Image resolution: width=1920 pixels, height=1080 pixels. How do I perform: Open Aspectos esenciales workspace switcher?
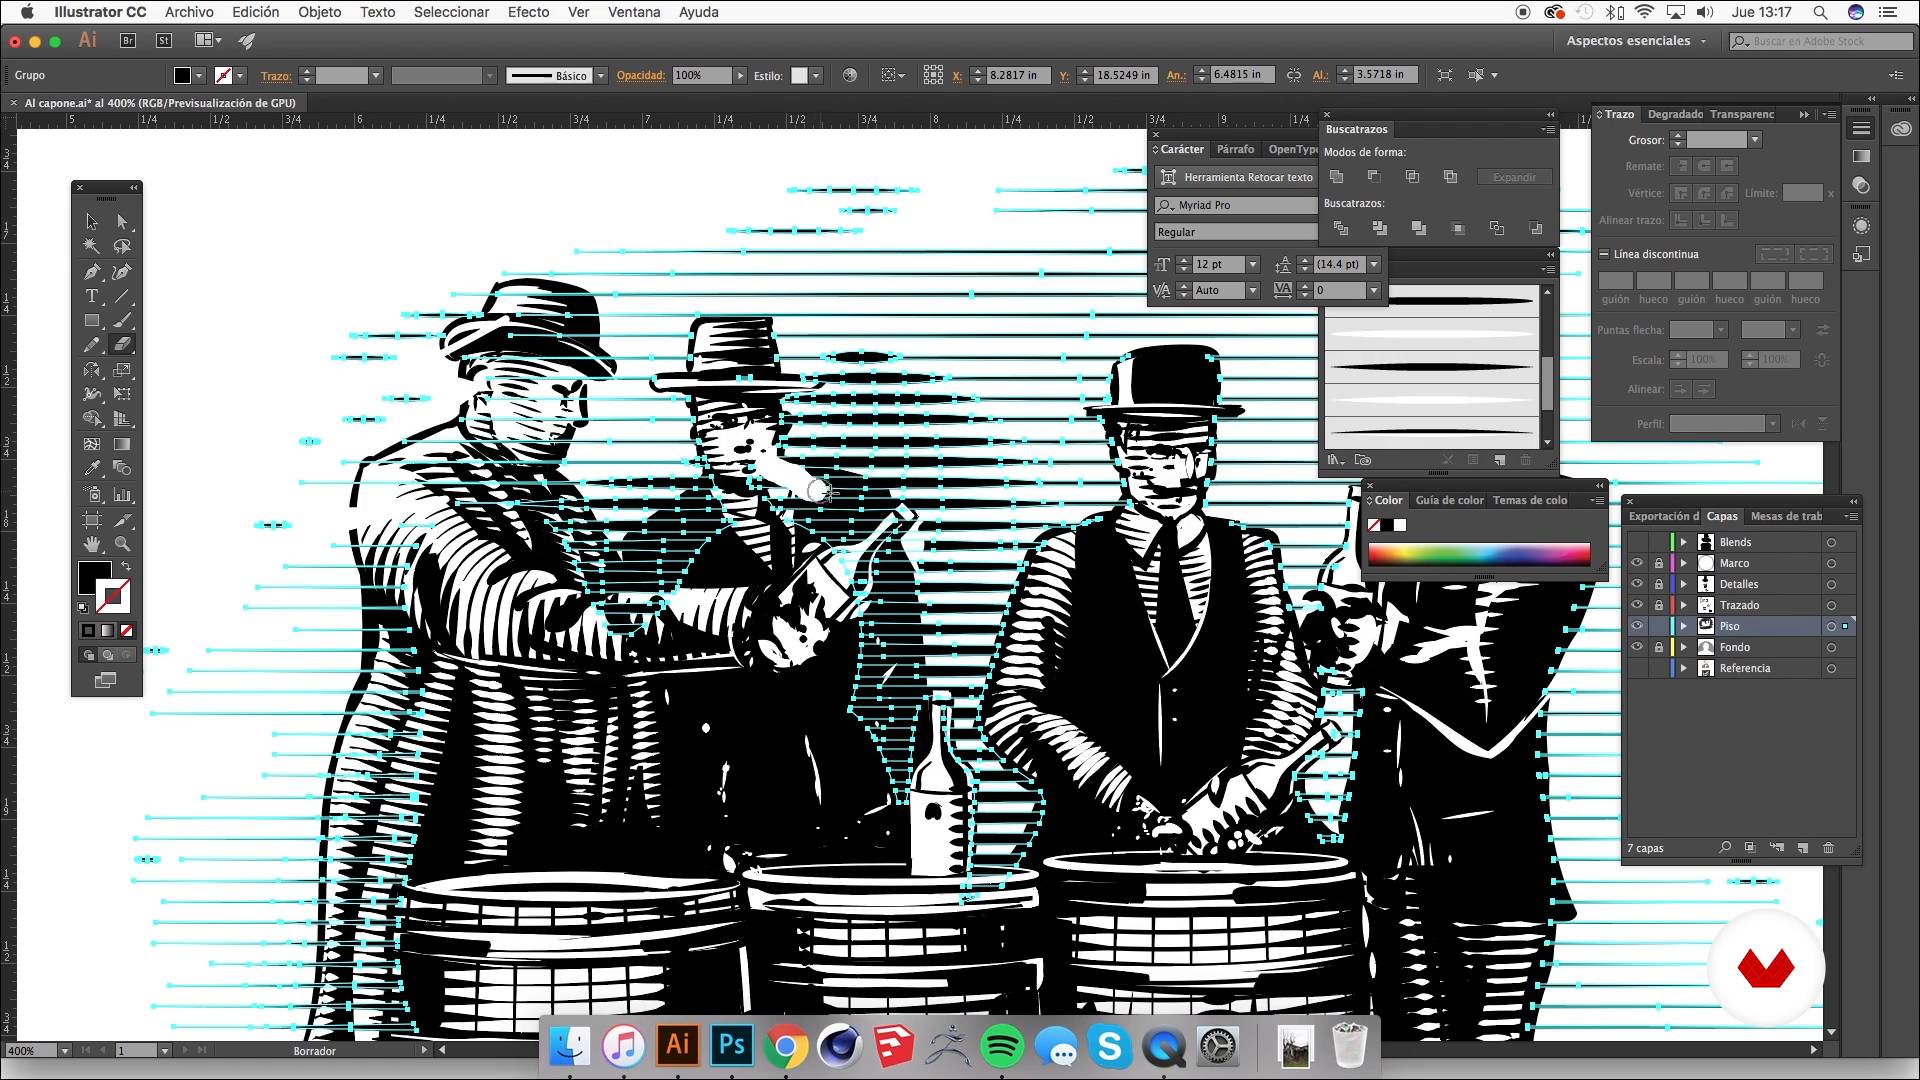click(1636, 41)
